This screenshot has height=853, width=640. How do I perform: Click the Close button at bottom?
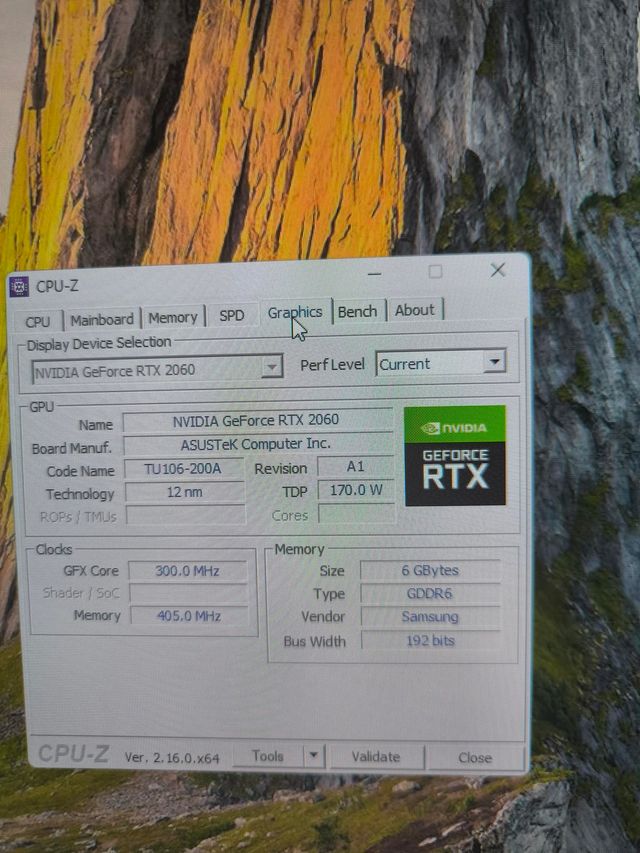[x=475, y=757]
